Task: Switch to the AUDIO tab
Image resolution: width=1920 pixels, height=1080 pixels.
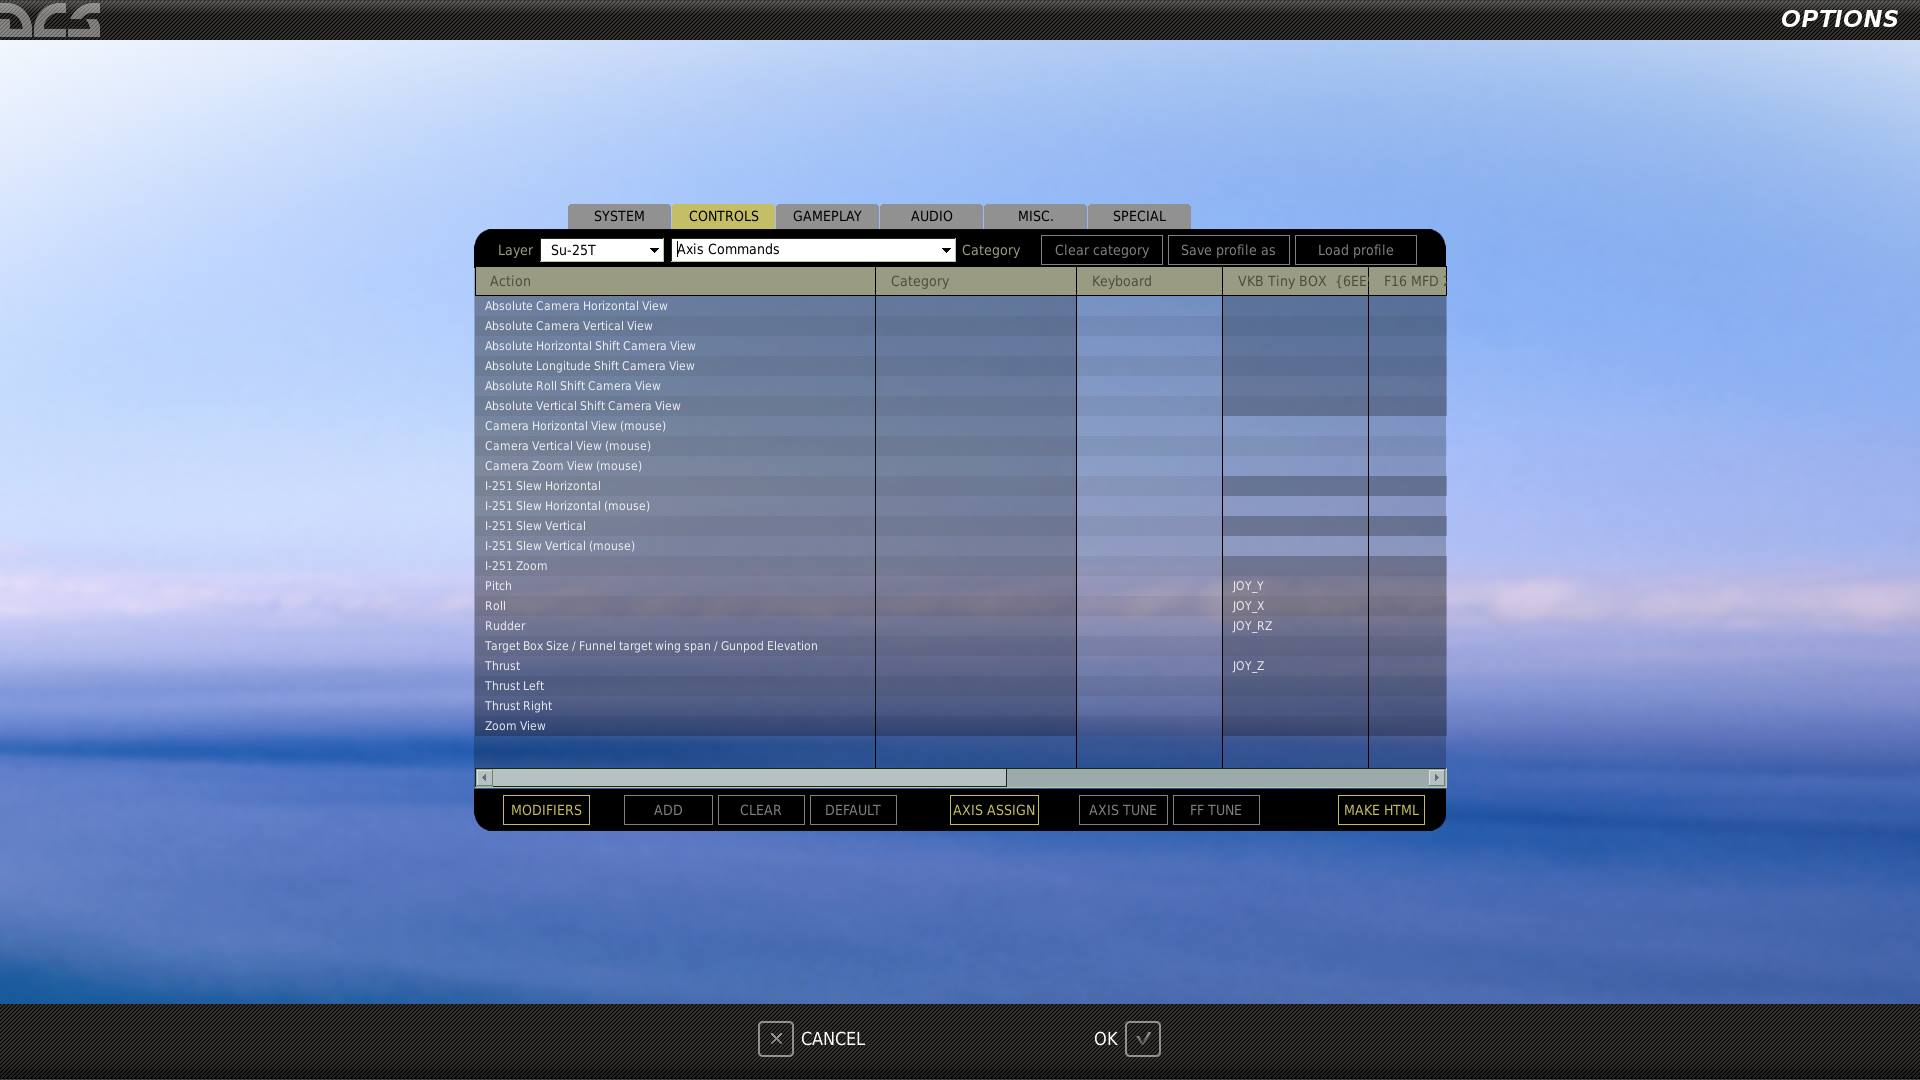Action: click(x=931, y=216)
